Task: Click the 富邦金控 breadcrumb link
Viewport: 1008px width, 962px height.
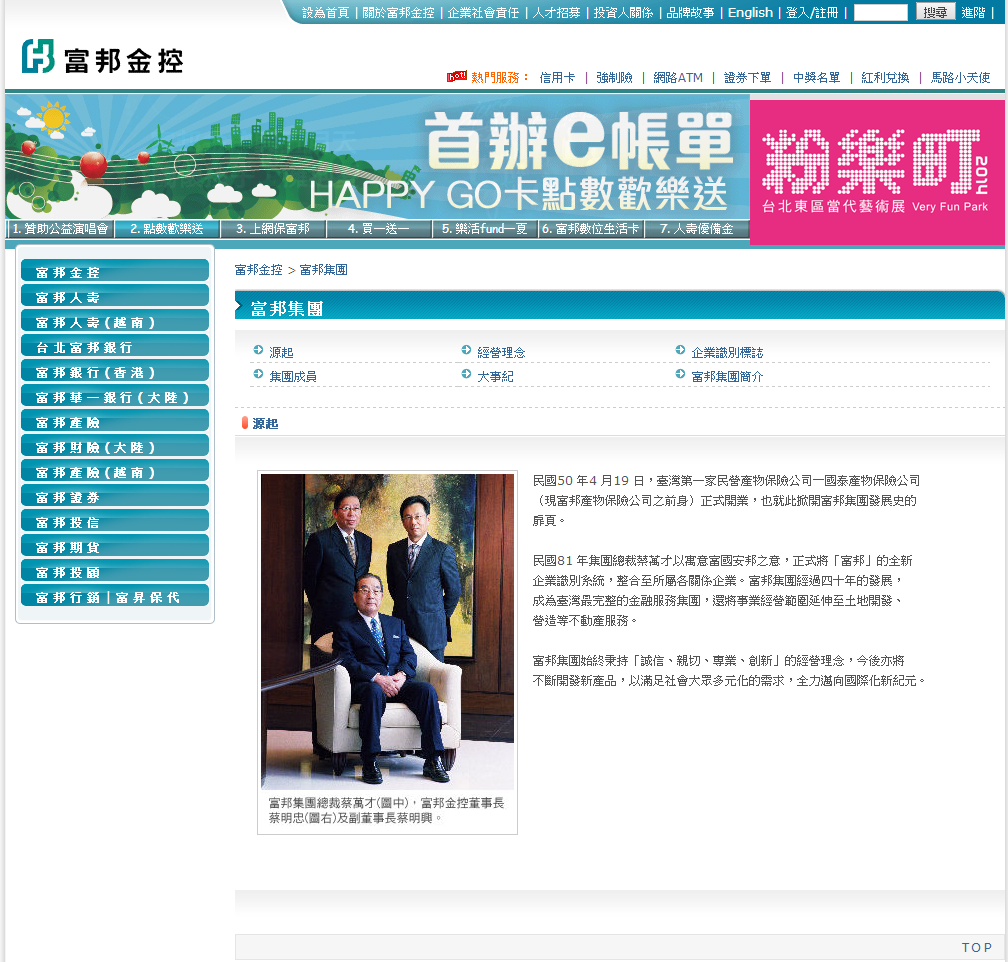Action: [258, 270]
